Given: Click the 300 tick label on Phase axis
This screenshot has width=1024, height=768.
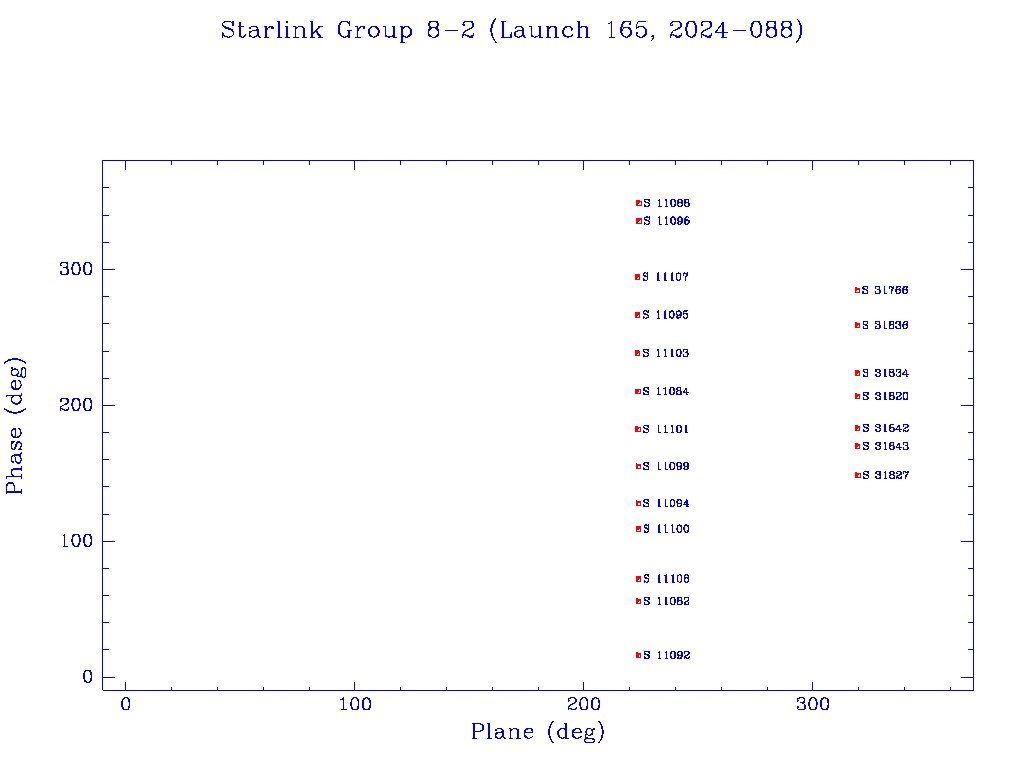Looking at the screenshot, I should pyautogui.click(x=76, y=269).
